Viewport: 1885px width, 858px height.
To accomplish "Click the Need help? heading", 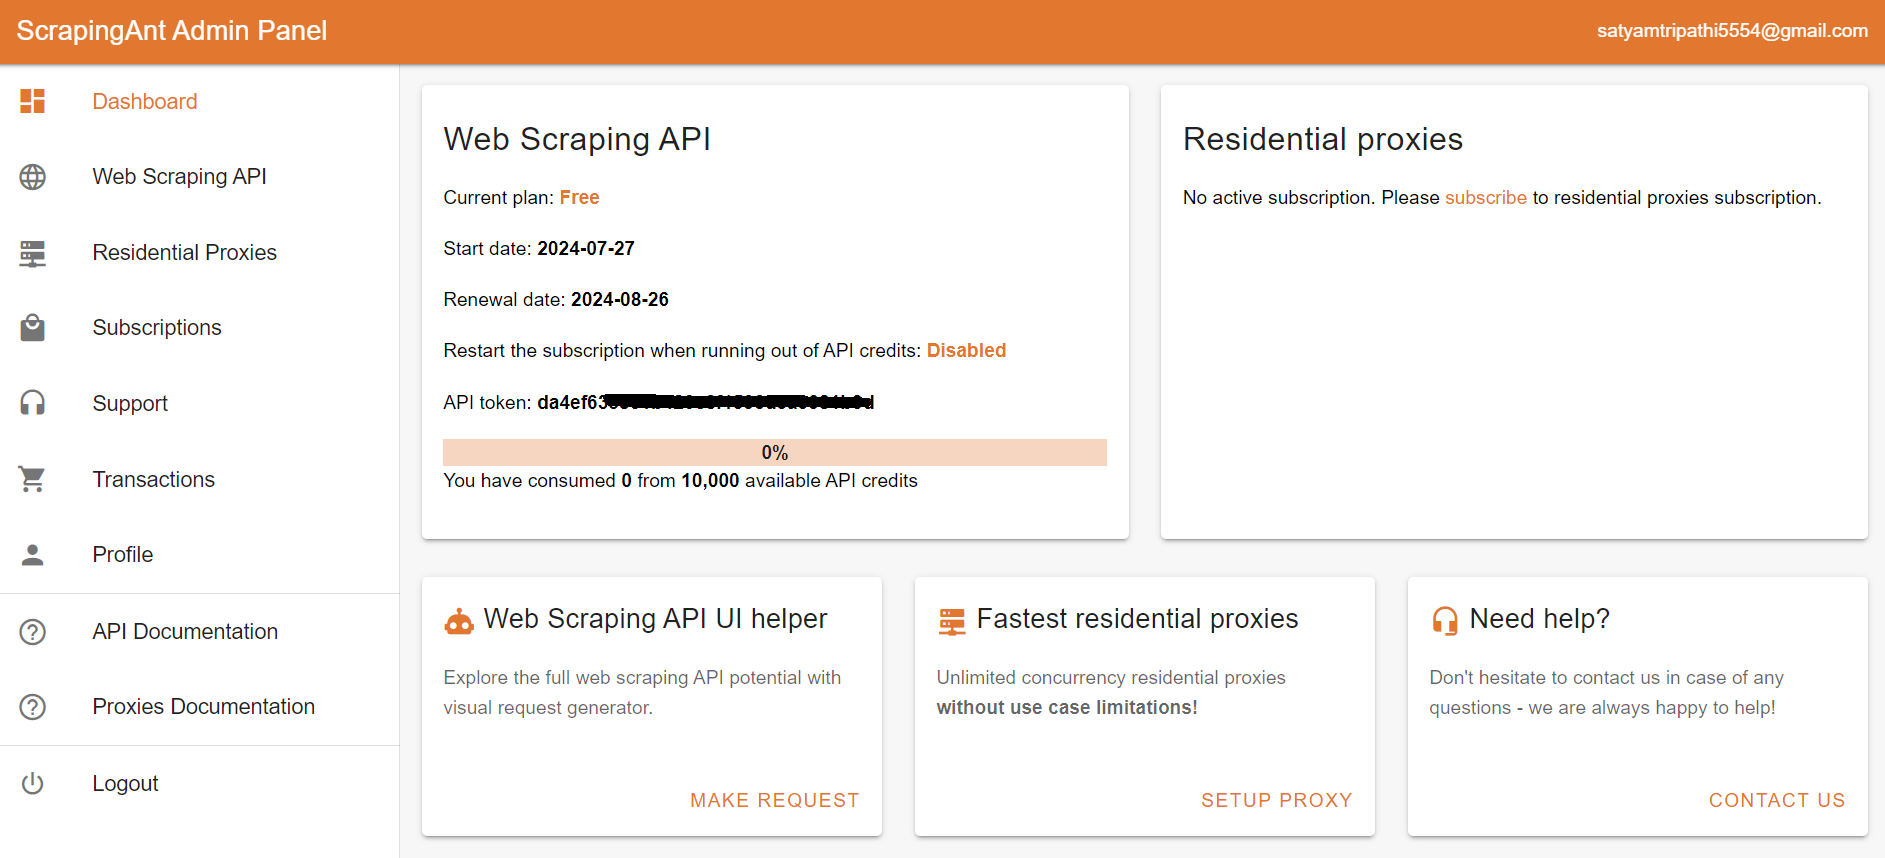I will click(1539, 619).
